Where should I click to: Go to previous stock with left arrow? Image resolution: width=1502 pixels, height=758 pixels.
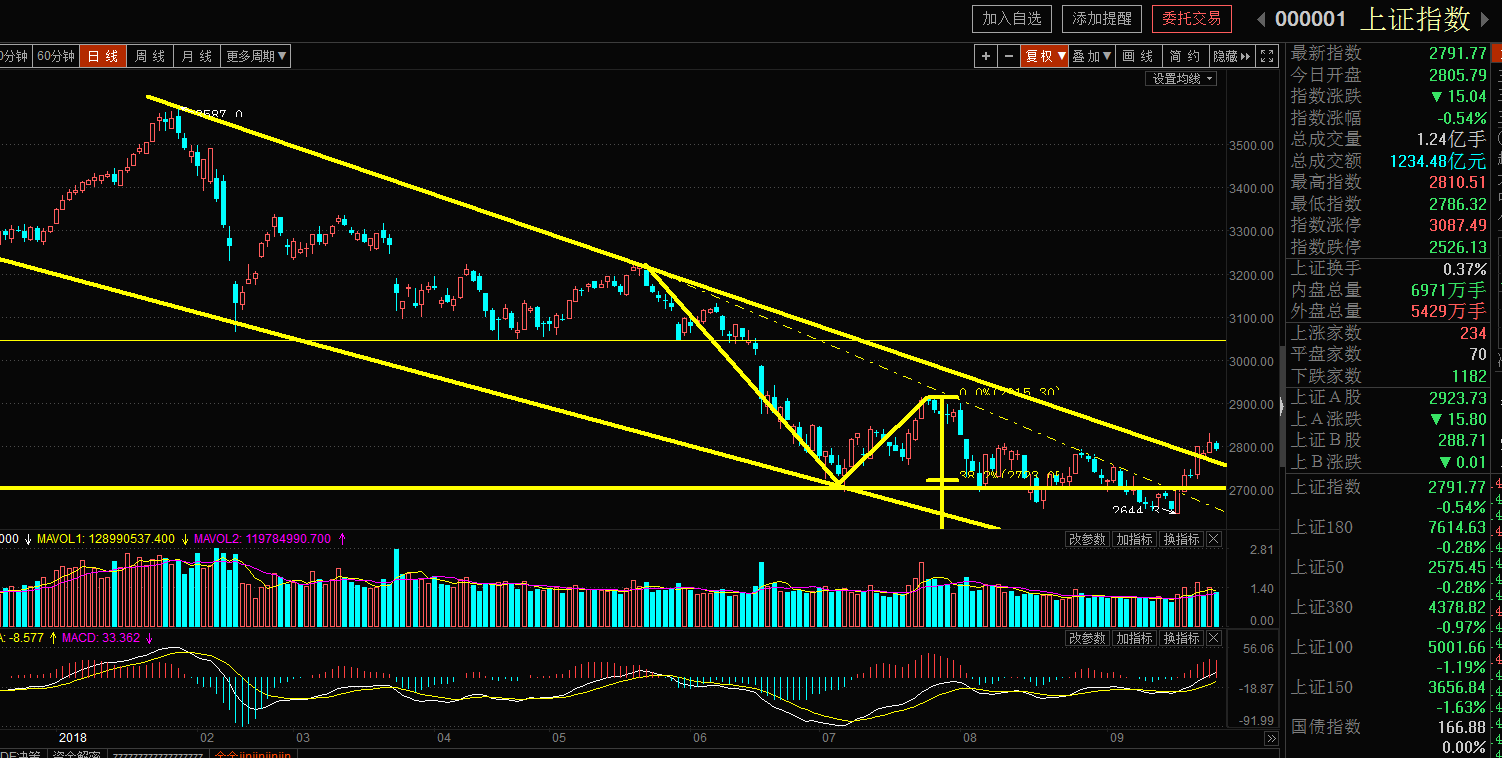coord(1260,19)
